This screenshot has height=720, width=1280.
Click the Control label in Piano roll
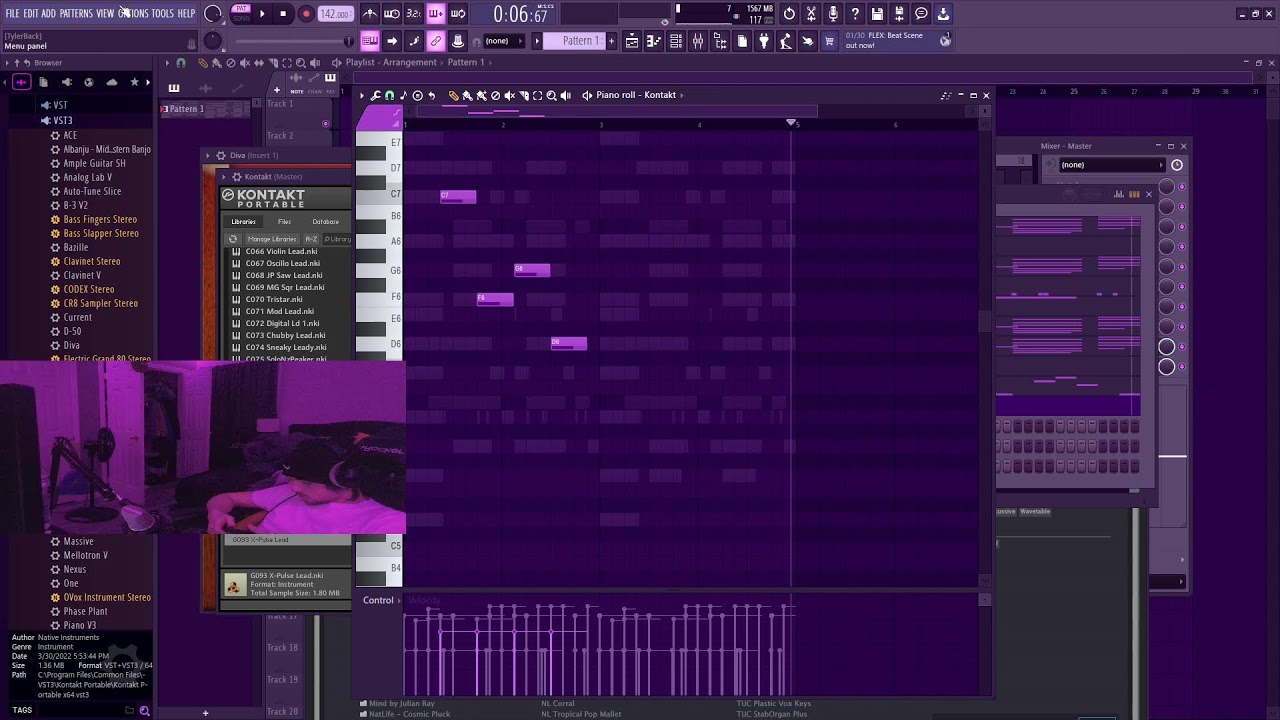click(378, 600)
